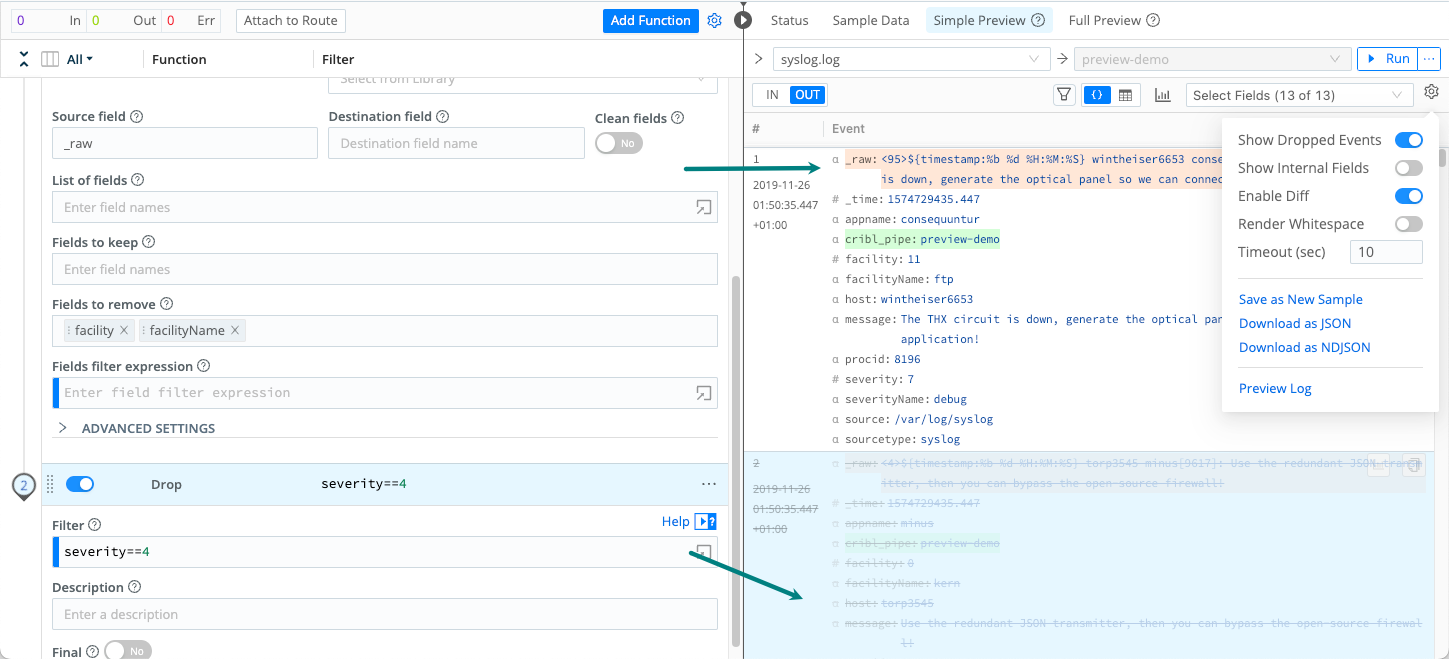The height and width of the screenshot is (659, 1449).
Task: Open the preview settings gear icon
Action: [1431, 91]
